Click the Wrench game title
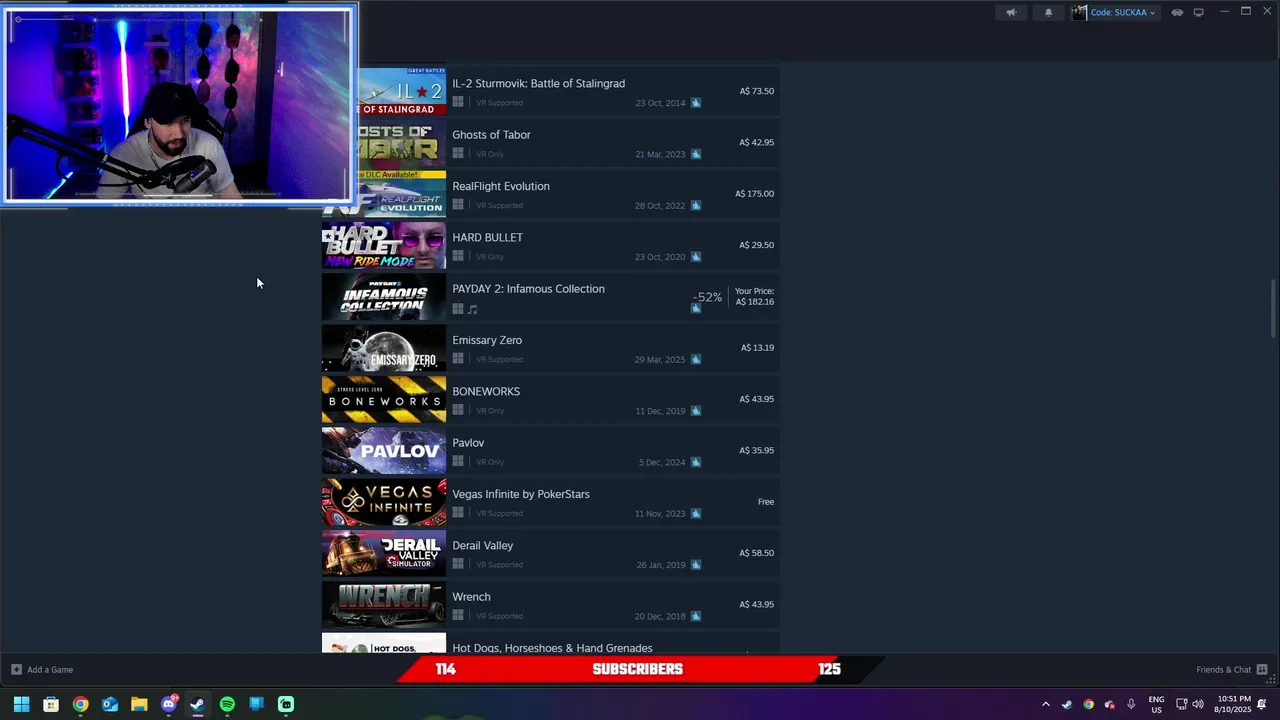This screenshot has width=1280, height=720. pos(471,597)
